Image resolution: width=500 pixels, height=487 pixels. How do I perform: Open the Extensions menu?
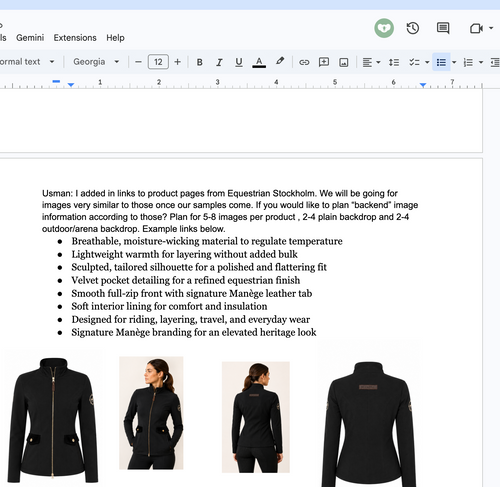75,38
